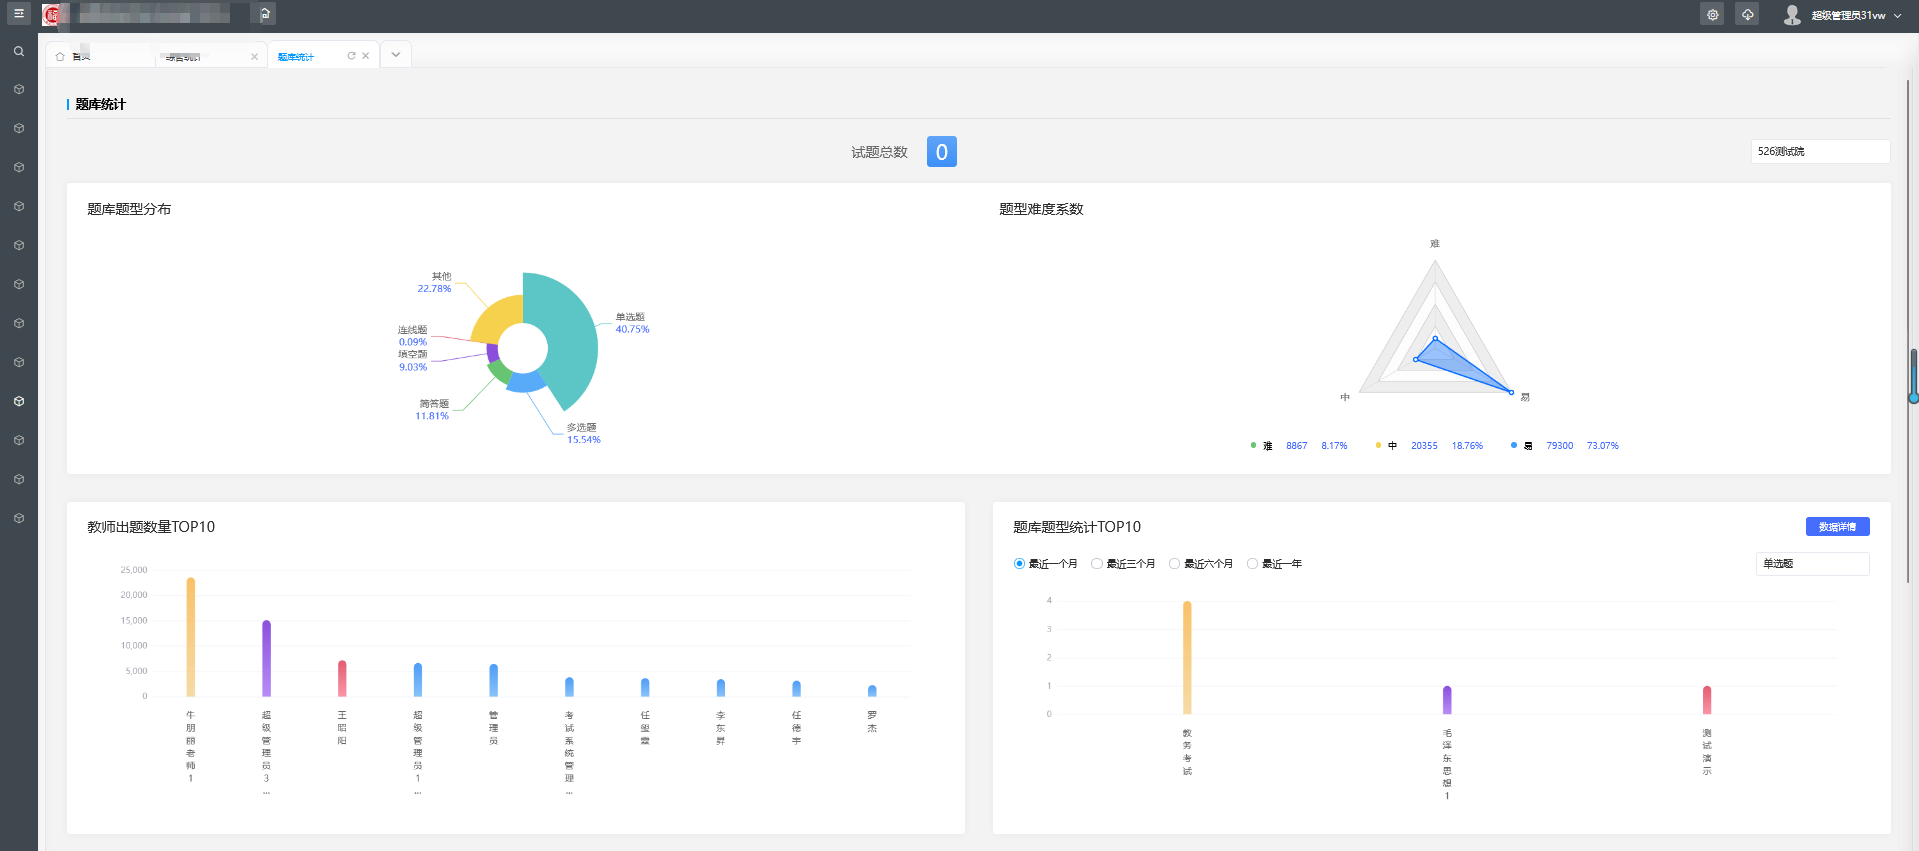This screenshot has width=1919, height=851.
Task: Collapse the sidebar with the hamburger icon
Action: [x=18, y=14]
